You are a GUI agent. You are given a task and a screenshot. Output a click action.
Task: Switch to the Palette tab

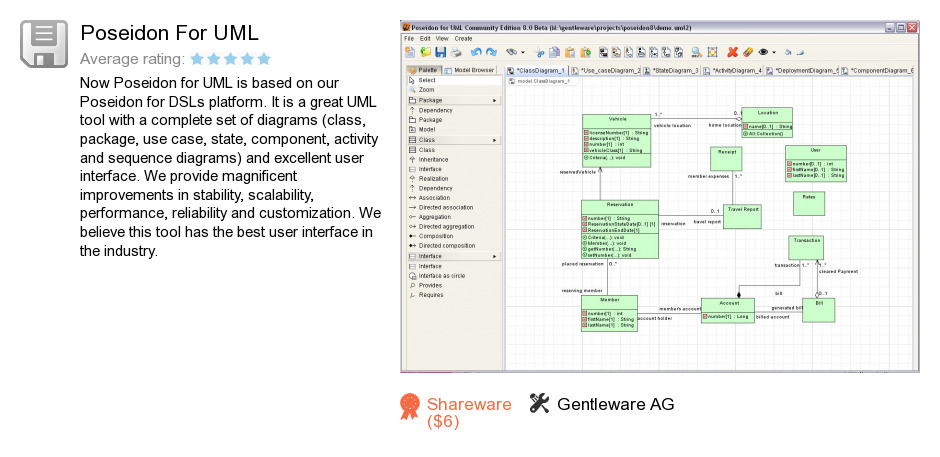(424, 70)
